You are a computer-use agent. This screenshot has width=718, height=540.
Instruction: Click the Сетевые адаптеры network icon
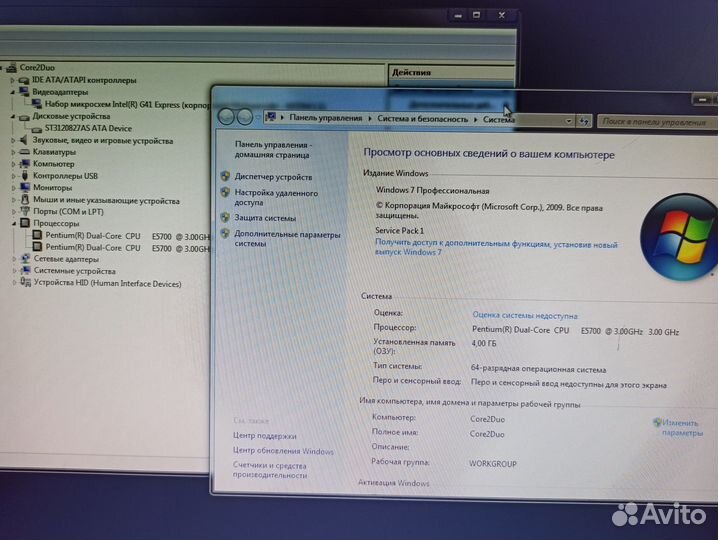[26, 259]
